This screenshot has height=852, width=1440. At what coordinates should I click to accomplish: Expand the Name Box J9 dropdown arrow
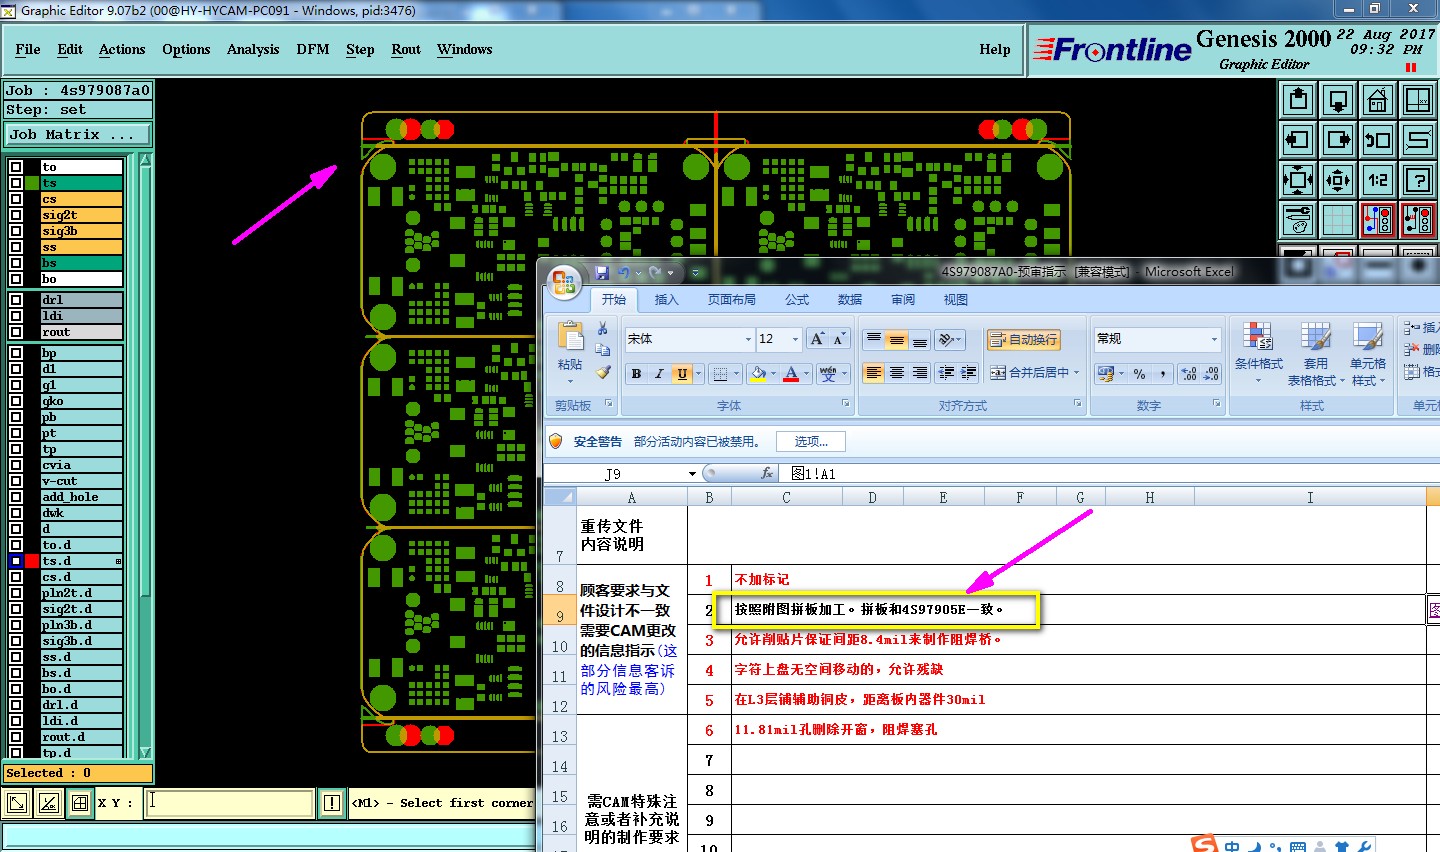click(x=692, y=474)
